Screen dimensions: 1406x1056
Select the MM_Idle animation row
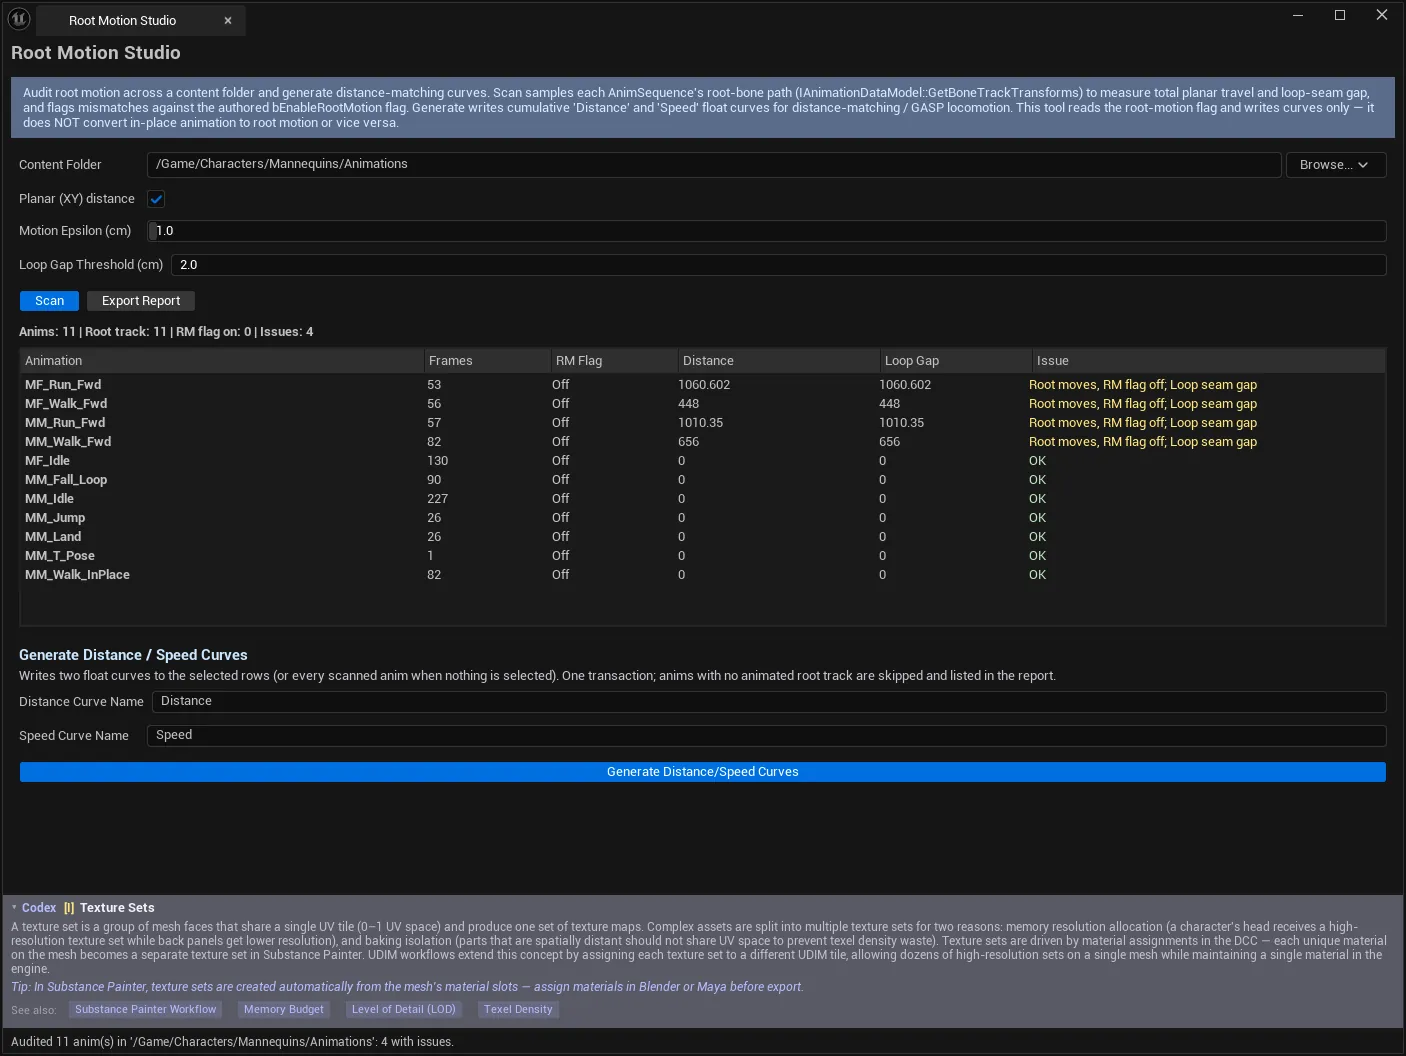(x=702, y=499)
